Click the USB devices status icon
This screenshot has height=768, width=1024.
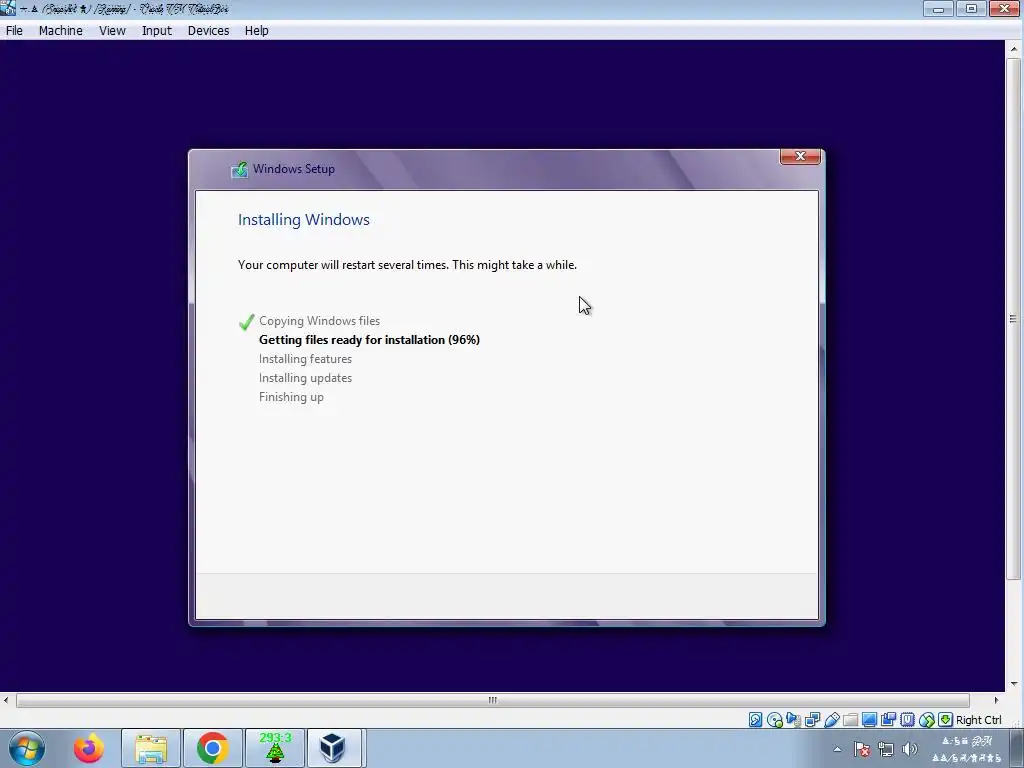[x=831, y=720]
